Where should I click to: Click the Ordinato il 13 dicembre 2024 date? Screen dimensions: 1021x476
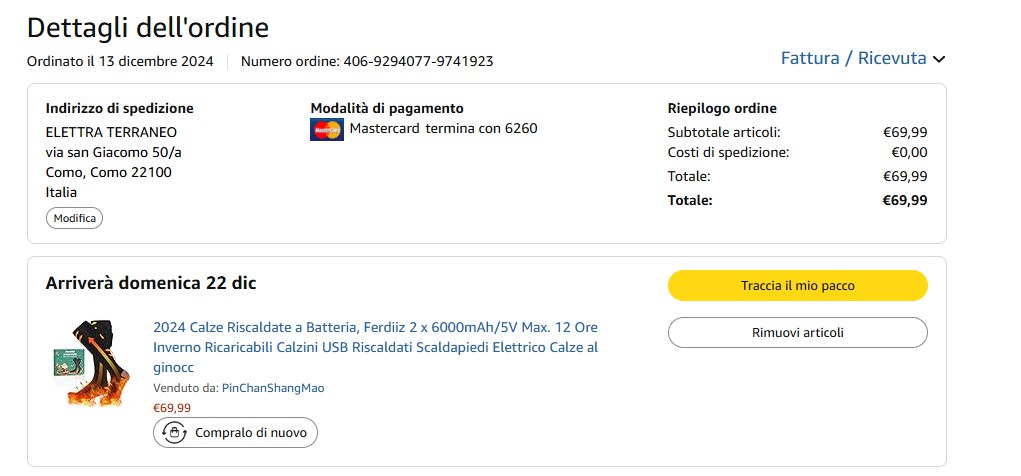(x=120, y=61)
